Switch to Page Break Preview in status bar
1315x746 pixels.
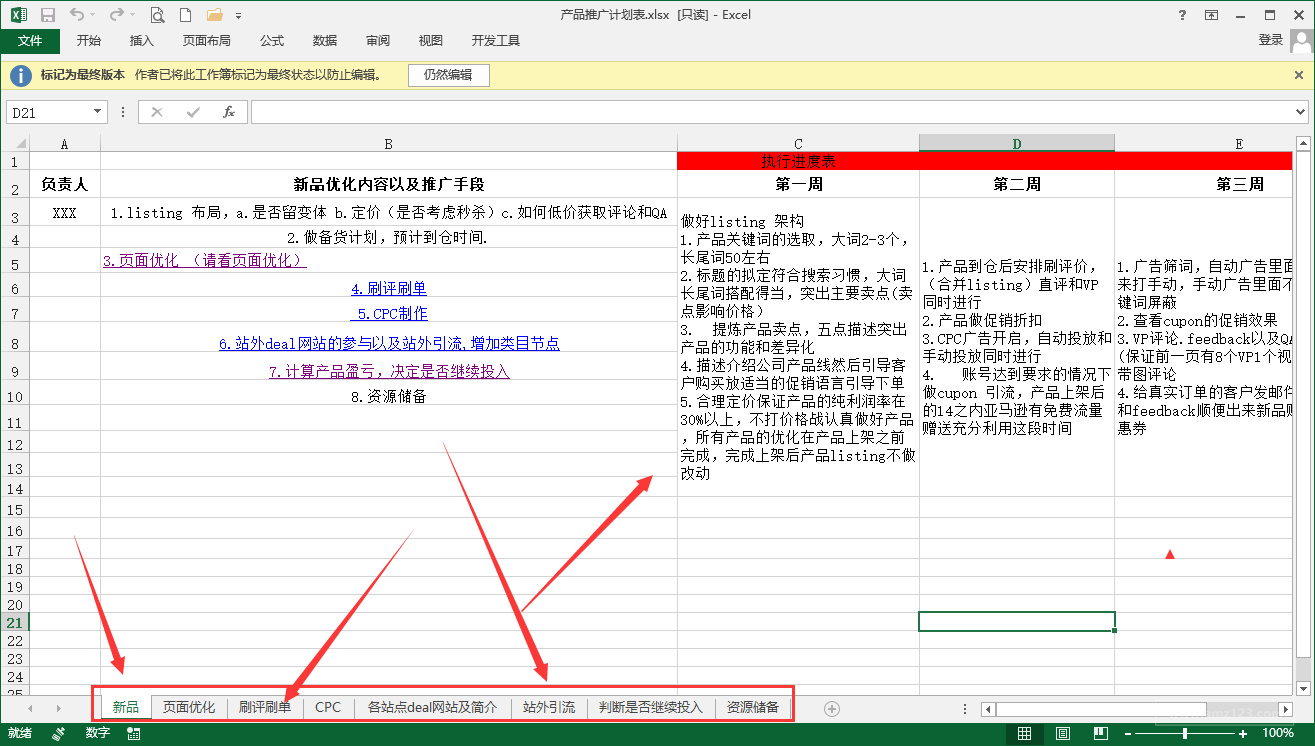tap(1100, 734)
